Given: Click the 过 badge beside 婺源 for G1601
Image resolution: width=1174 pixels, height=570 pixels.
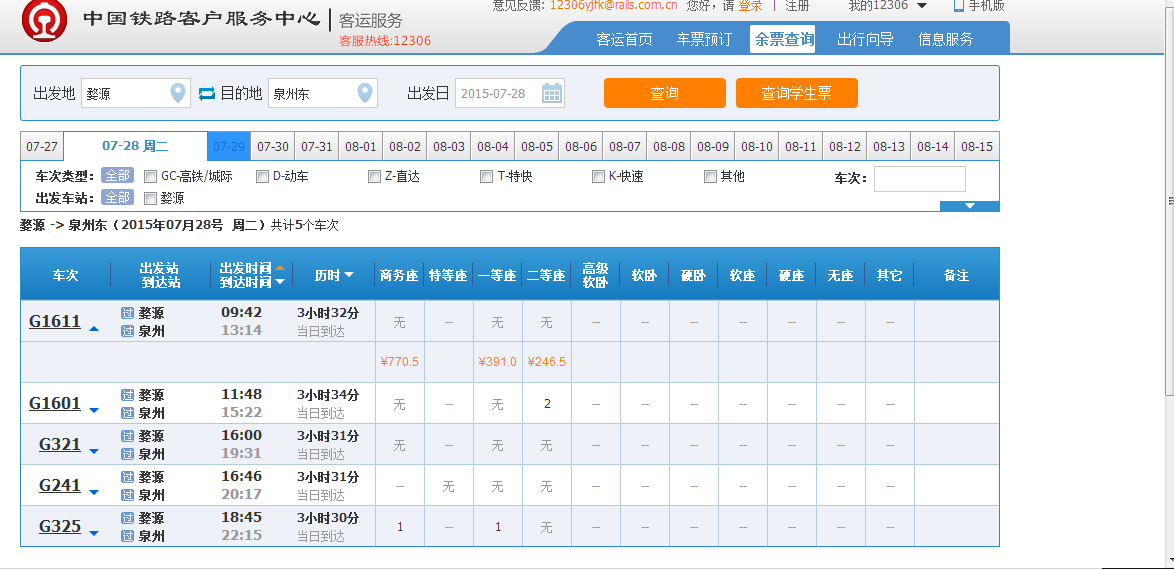Looking at the screenshot, I should pyautogui.click(x=127, y=395).
